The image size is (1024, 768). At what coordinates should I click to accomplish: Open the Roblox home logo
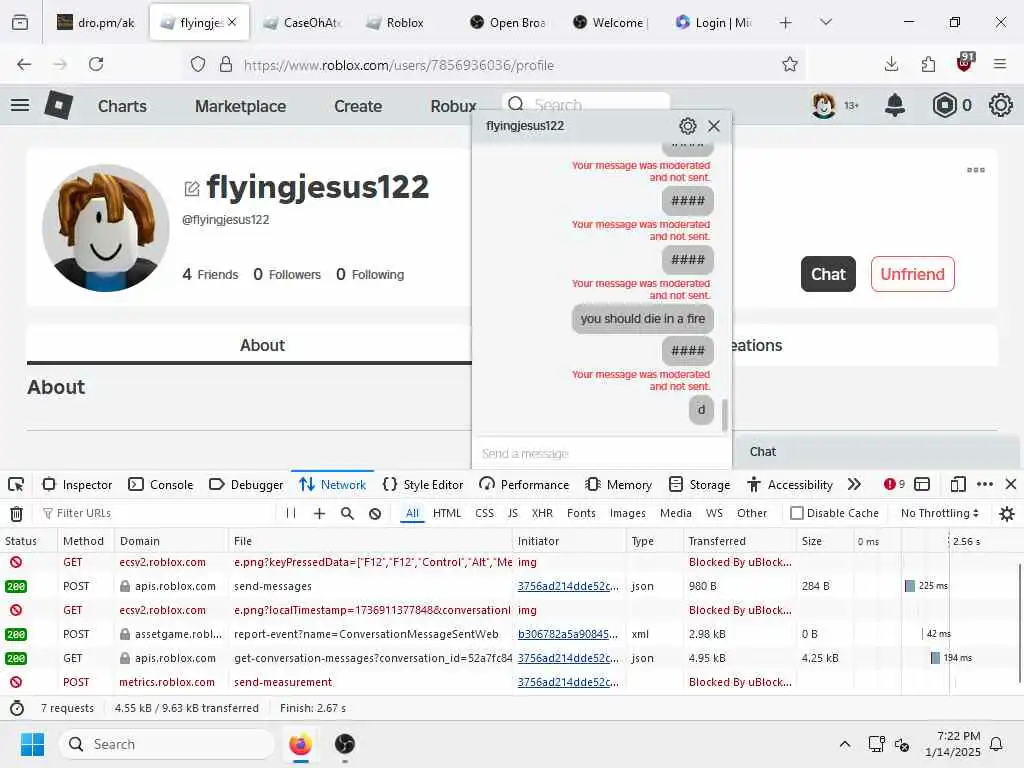[58, 105]
